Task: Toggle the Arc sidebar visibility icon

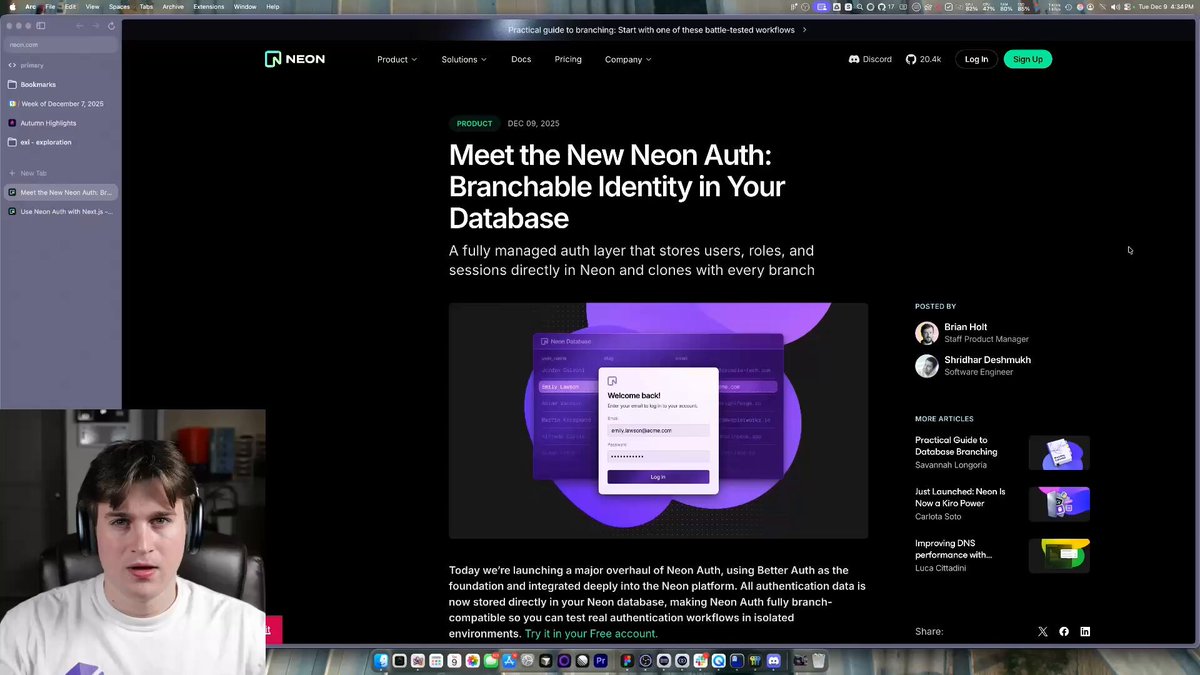Action: coord(41,25)
